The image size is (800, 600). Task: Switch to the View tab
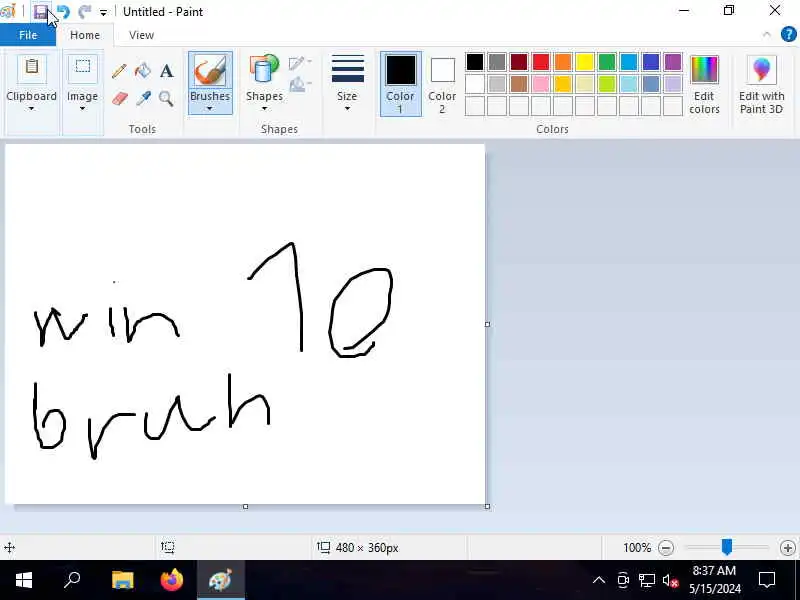[141, 35]
